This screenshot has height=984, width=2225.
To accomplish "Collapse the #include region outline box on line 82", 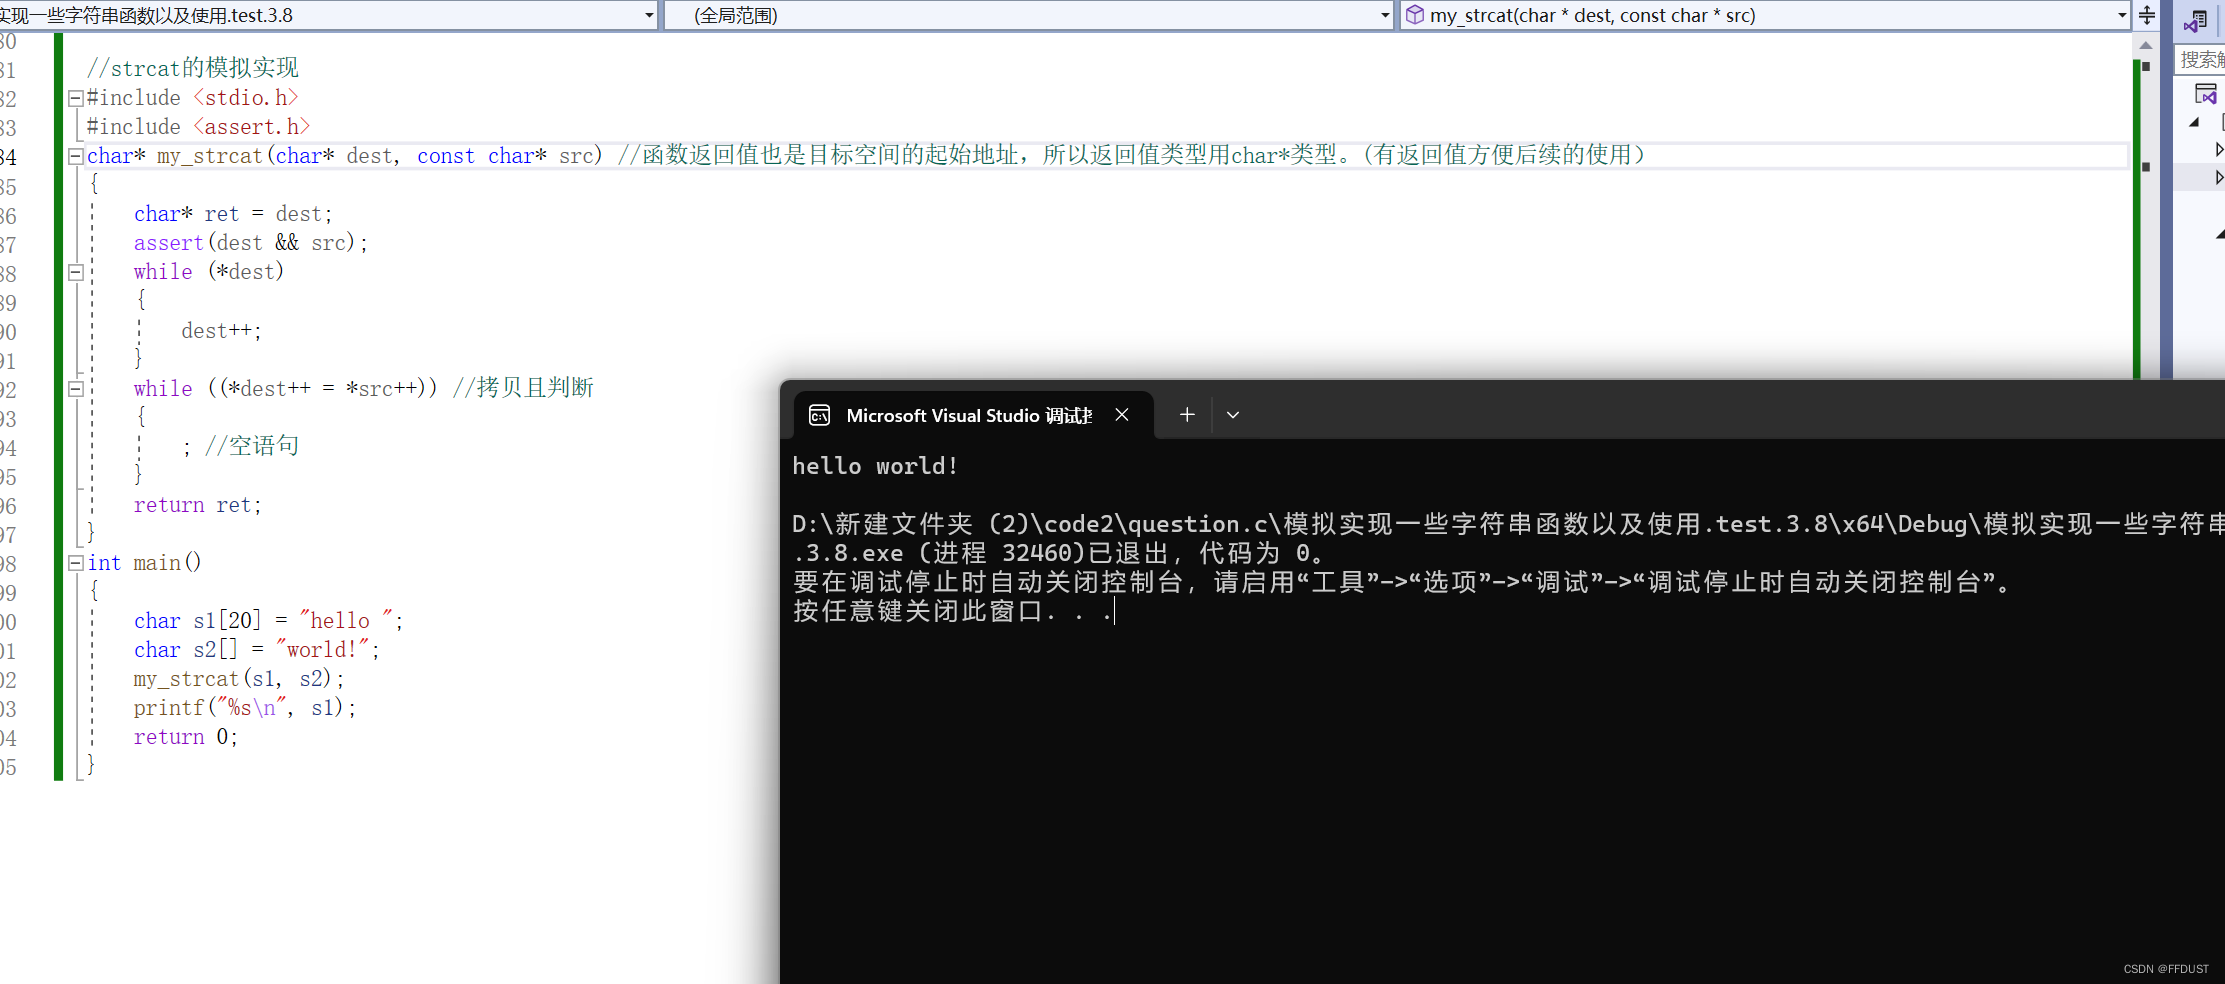I will 76,97.
